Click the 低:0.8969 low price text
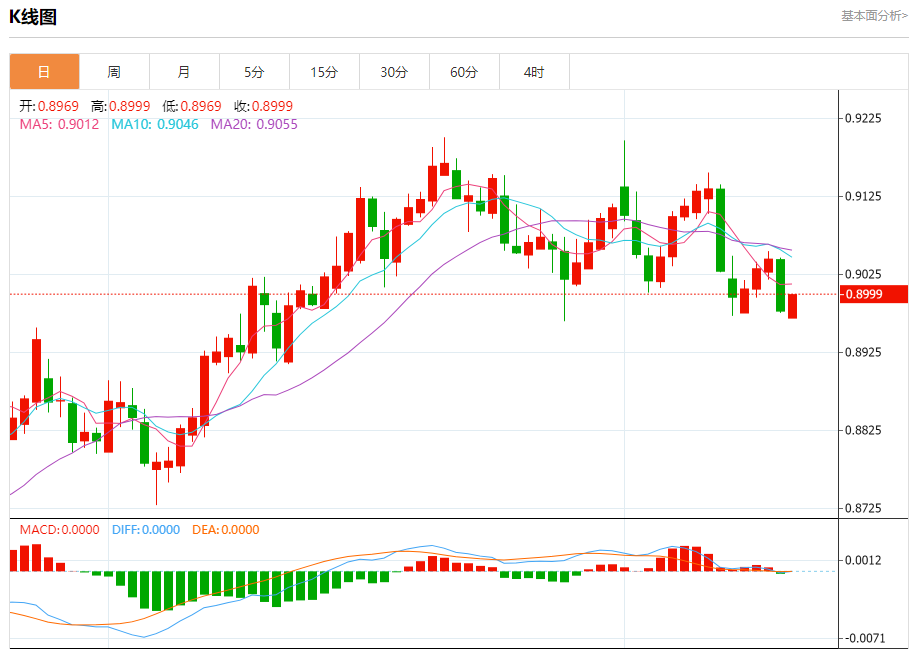 (x=192, y=106)
